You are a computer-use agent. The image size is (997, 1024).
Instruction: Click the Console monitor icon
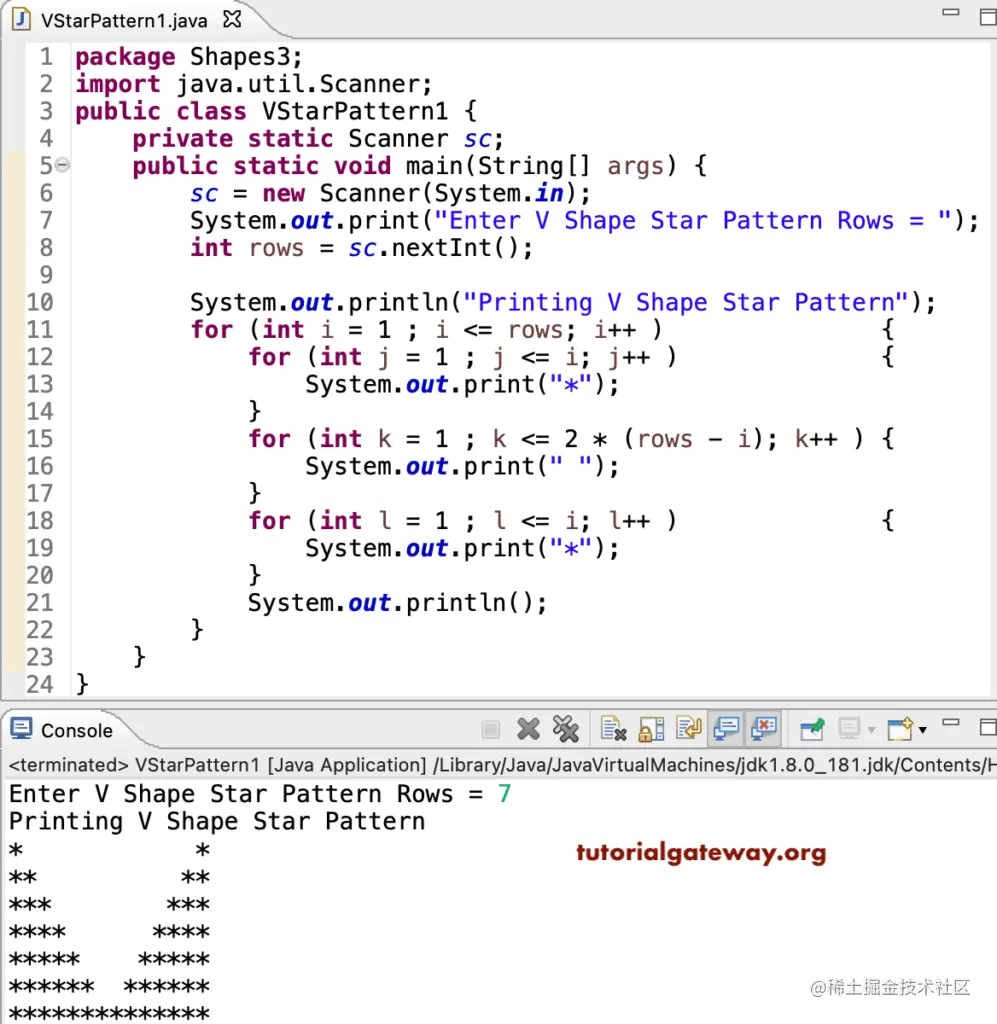[21, 729]
